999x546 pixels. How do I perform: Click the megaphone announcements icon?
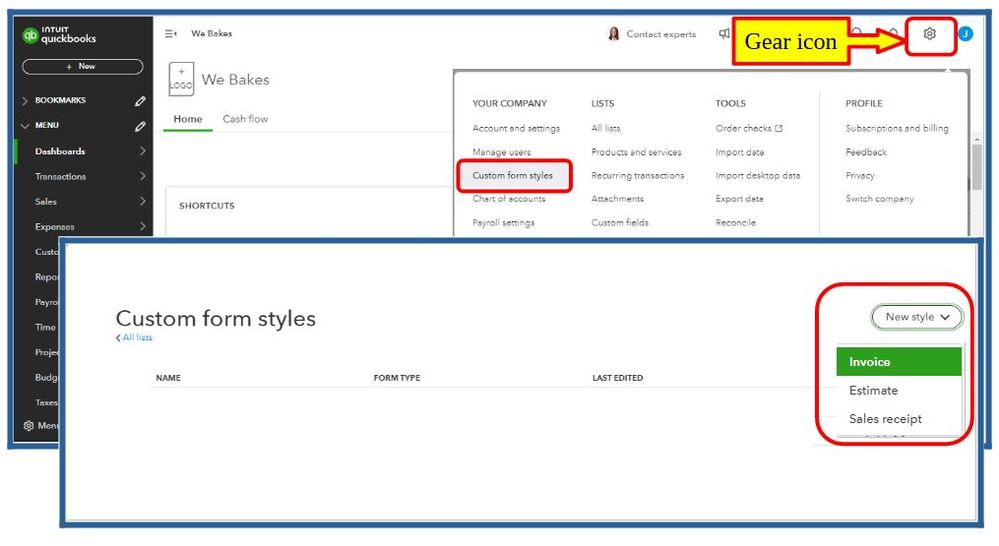(x=724, y=34)
